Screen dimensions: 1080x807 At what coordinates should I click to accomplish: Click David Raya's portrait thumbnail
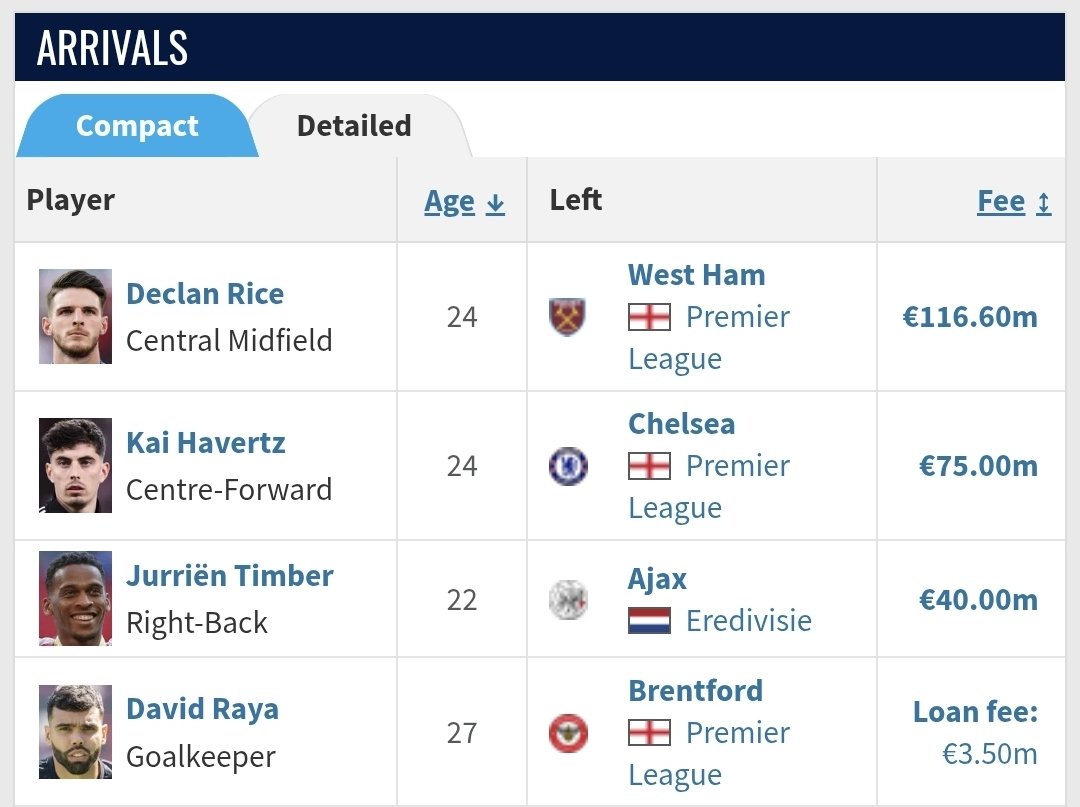(75, 732)
